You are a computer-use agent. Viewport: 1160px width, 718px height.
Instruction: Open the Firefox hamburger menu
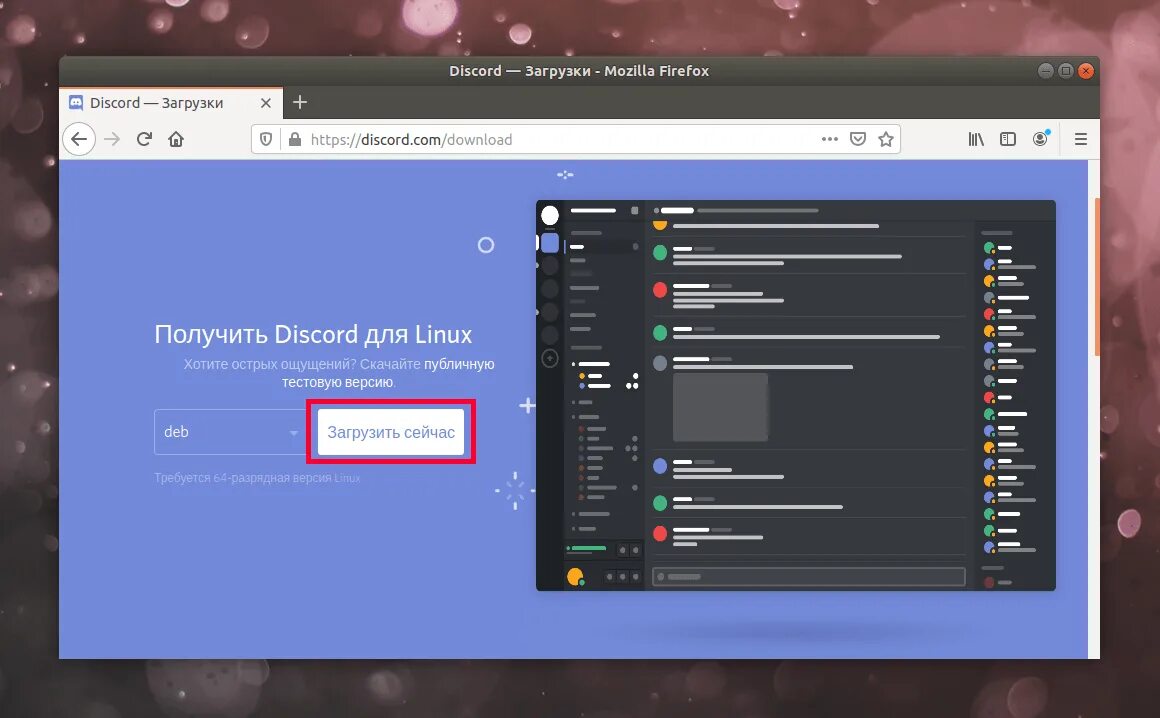[1081, 139]
